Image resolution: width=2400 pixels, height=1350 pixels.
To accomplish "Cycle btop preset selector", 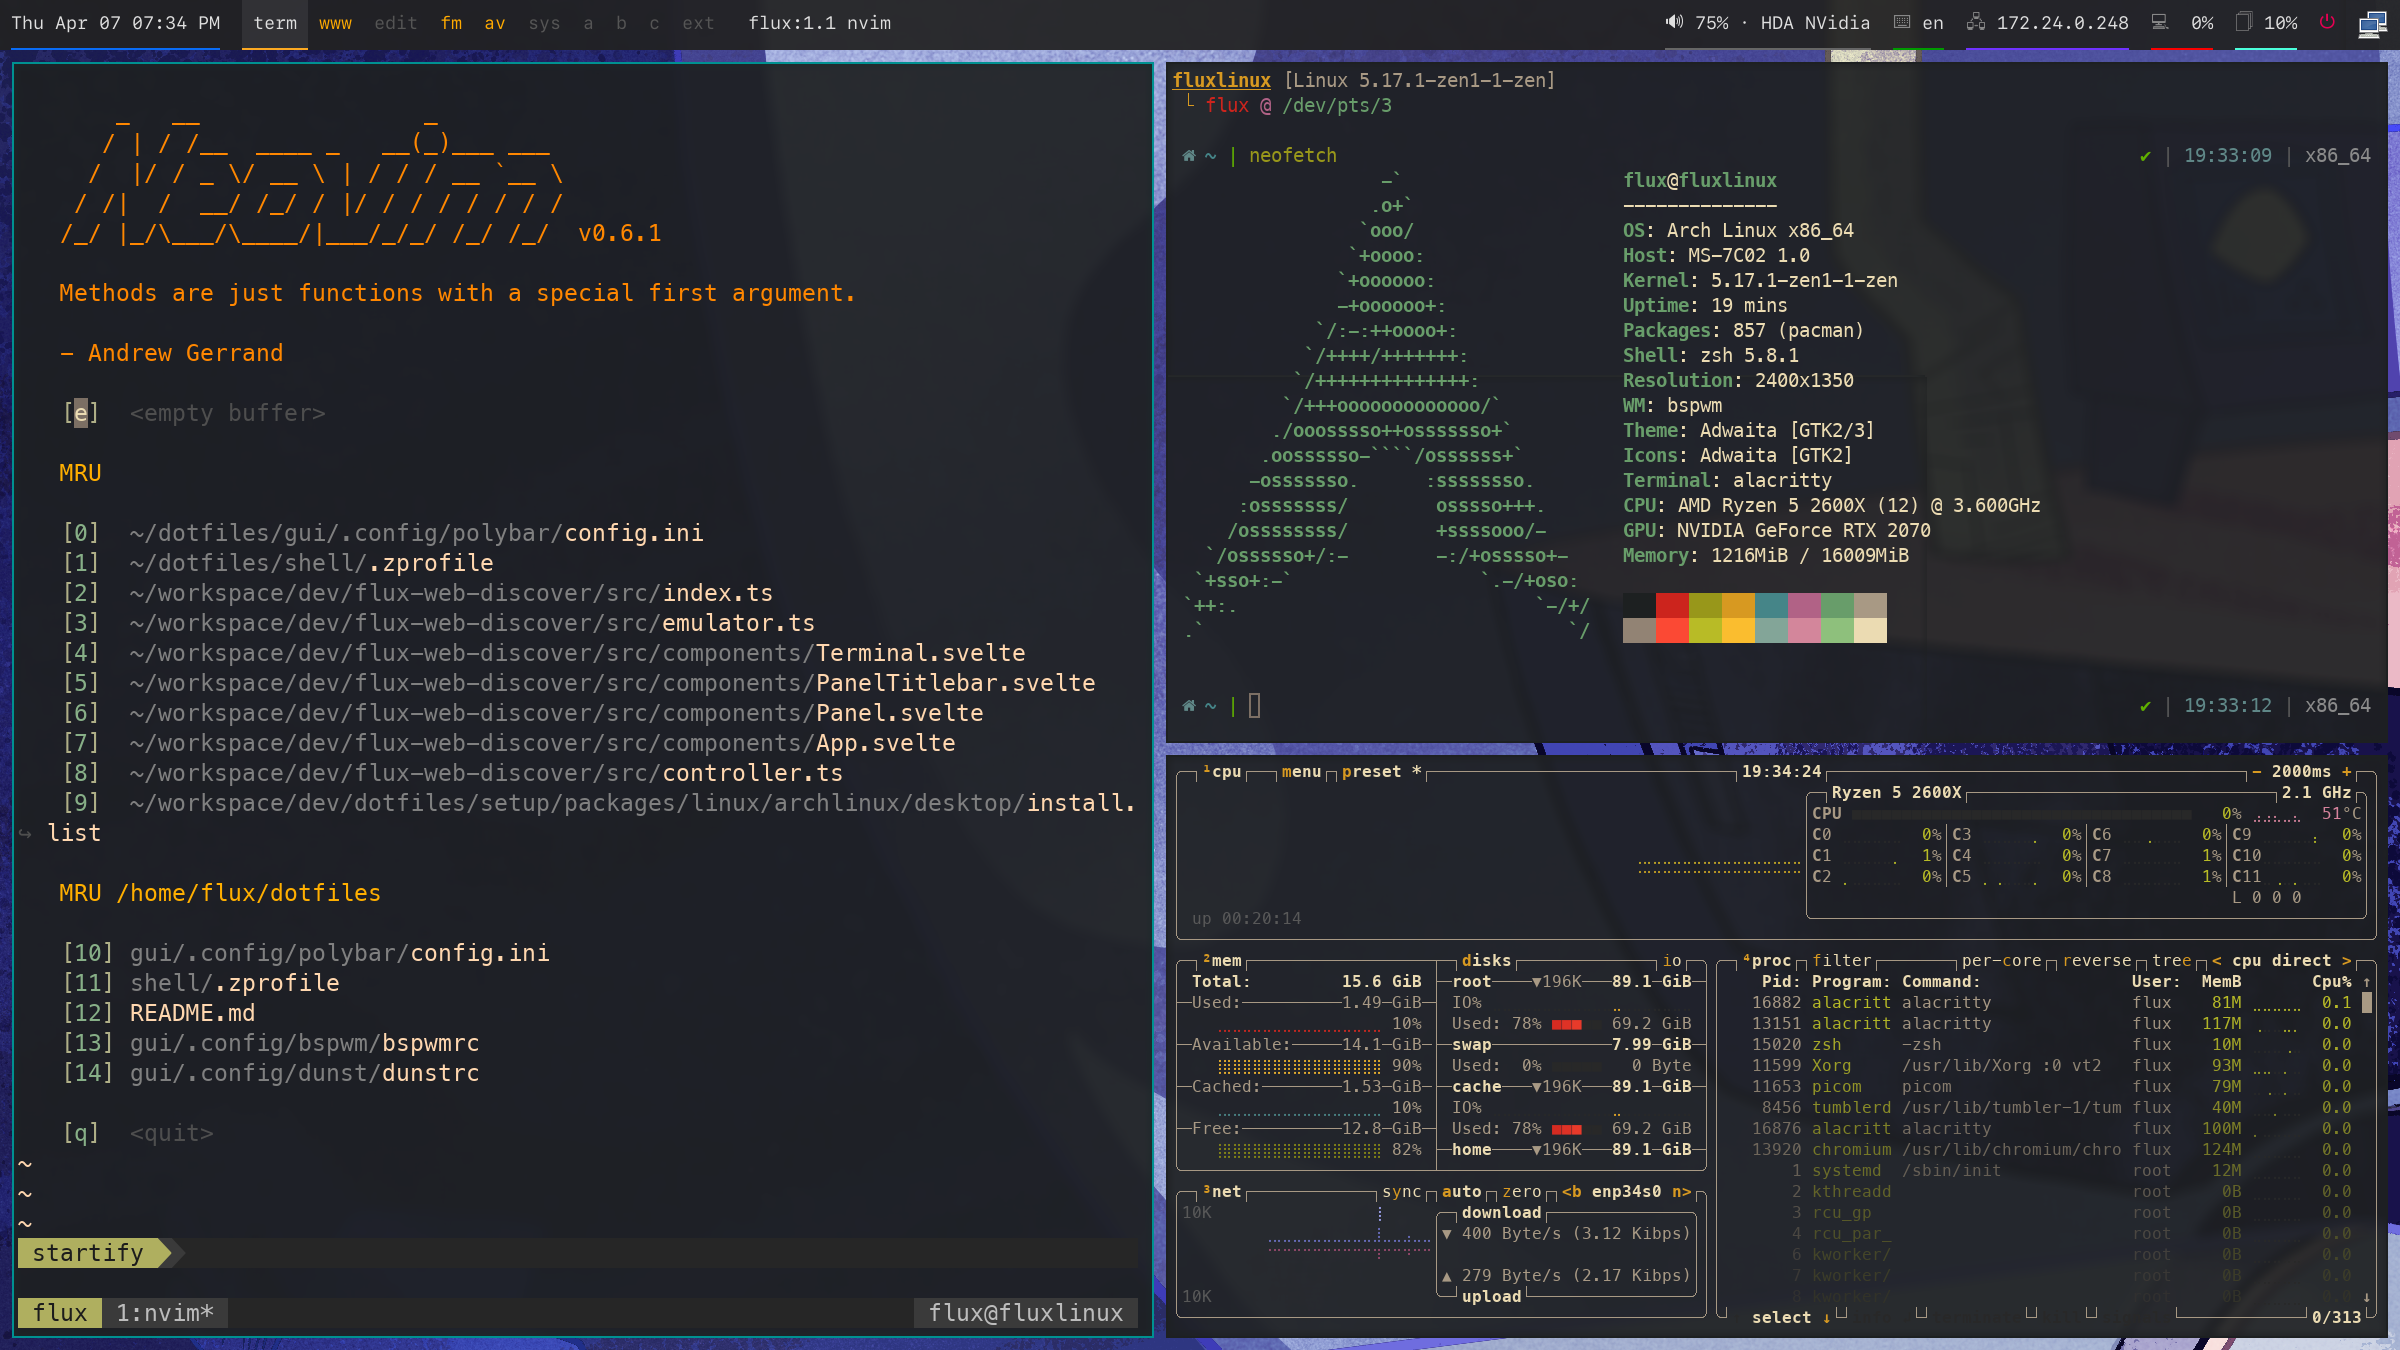I will click(x=1371, y=771).
